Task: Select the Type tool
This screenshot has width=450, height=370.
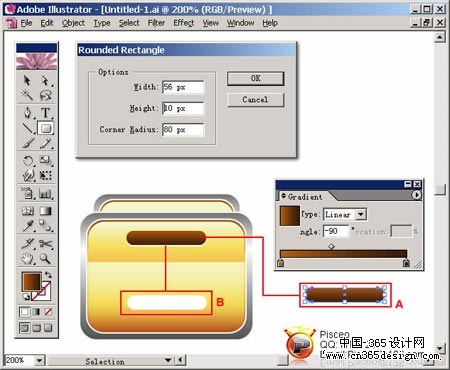Action: [46, 113]
